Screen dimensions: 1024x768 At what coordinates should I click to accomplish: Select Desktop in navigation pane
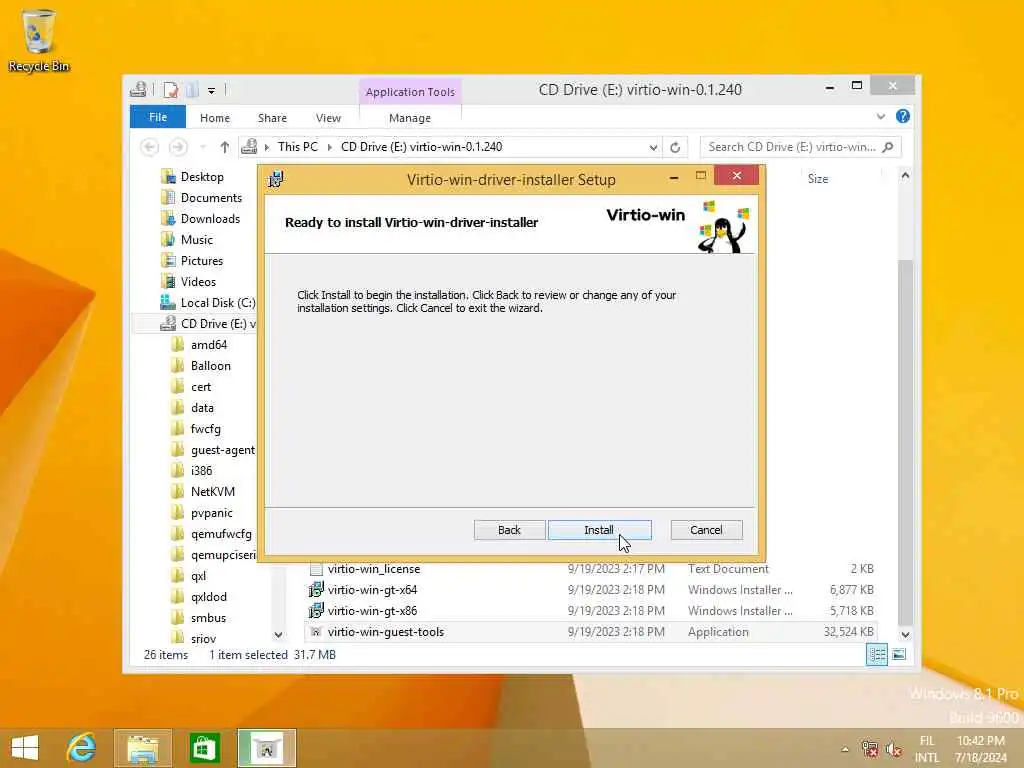[202, 177]
